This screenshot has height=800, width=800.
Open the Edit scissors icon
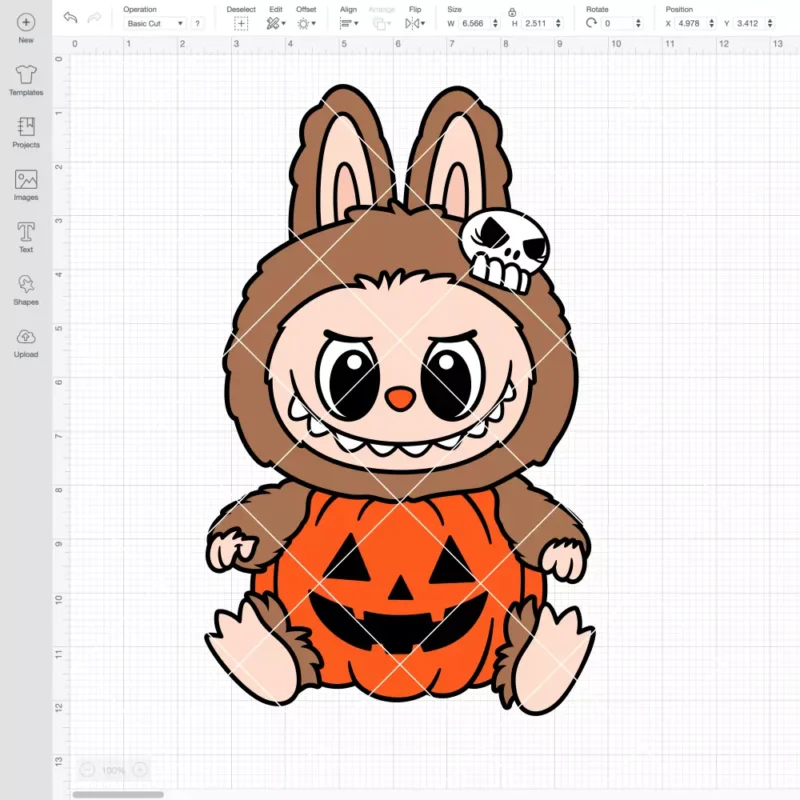tap(273, 23)
